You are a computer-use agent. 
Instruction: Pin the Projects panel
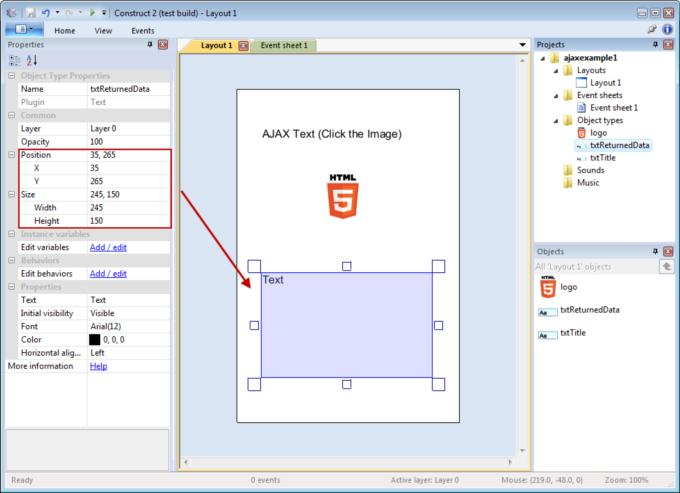(x=655, y=44)
